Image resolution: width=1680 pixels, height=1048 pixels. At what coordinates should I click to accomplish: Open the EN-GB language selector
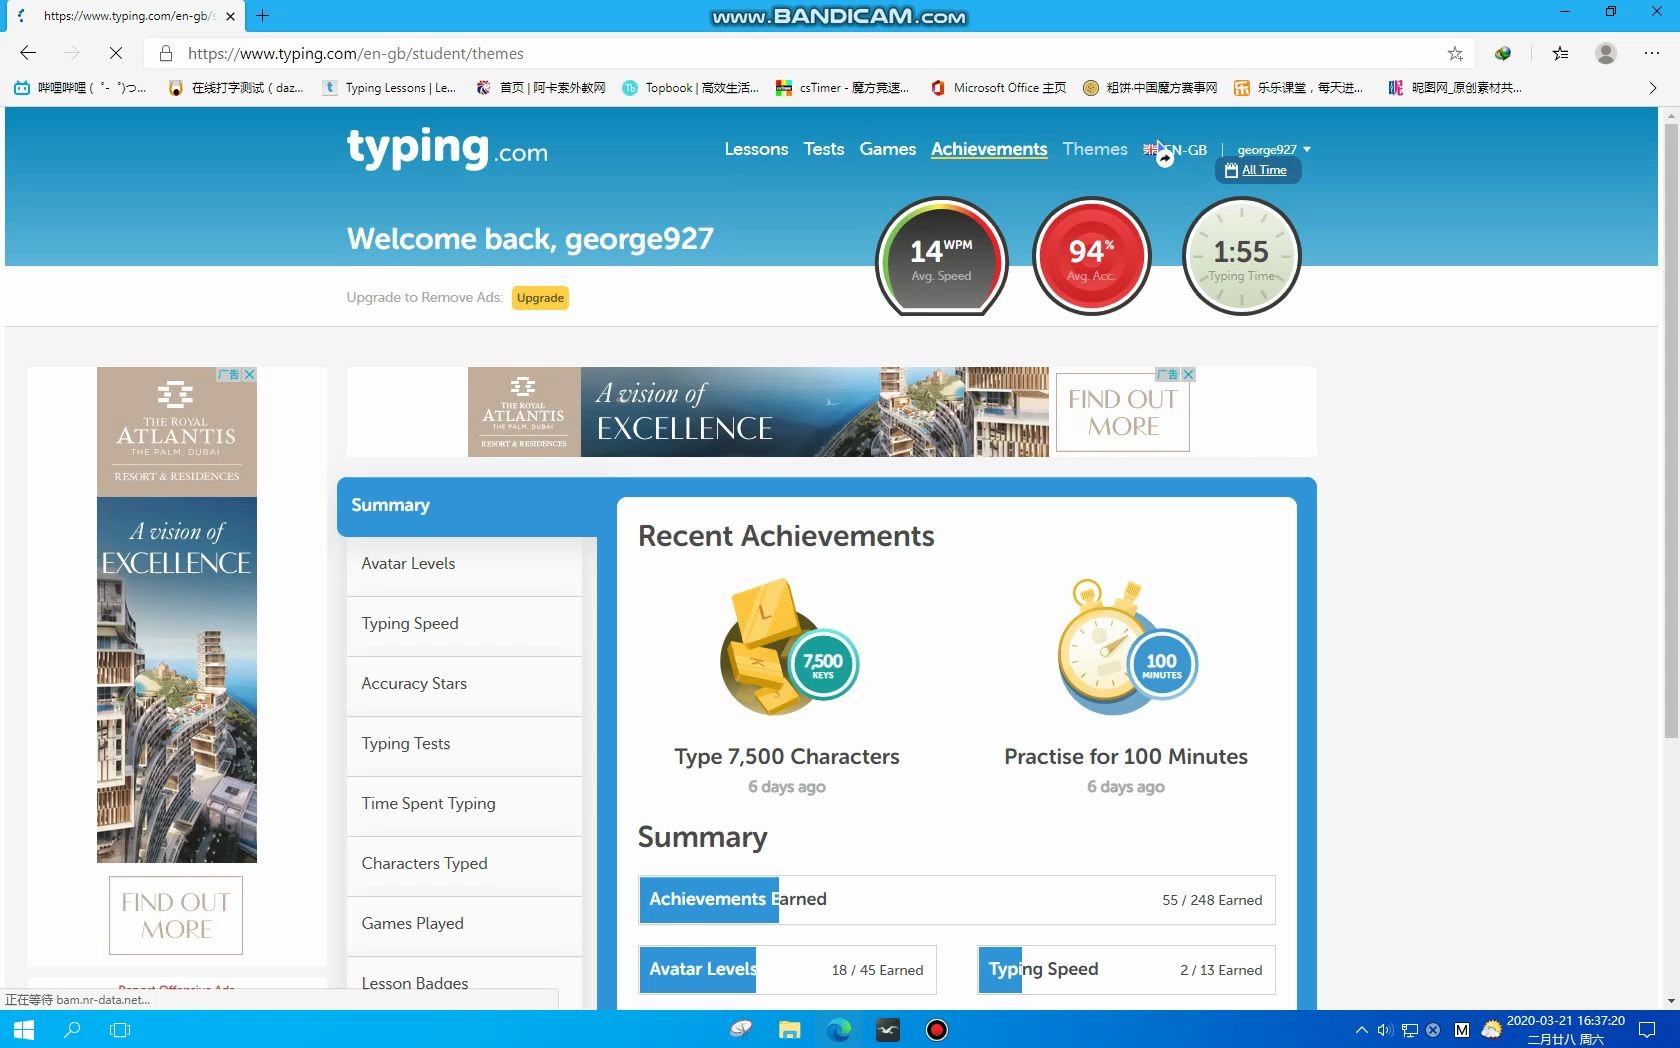[1176, 150]
